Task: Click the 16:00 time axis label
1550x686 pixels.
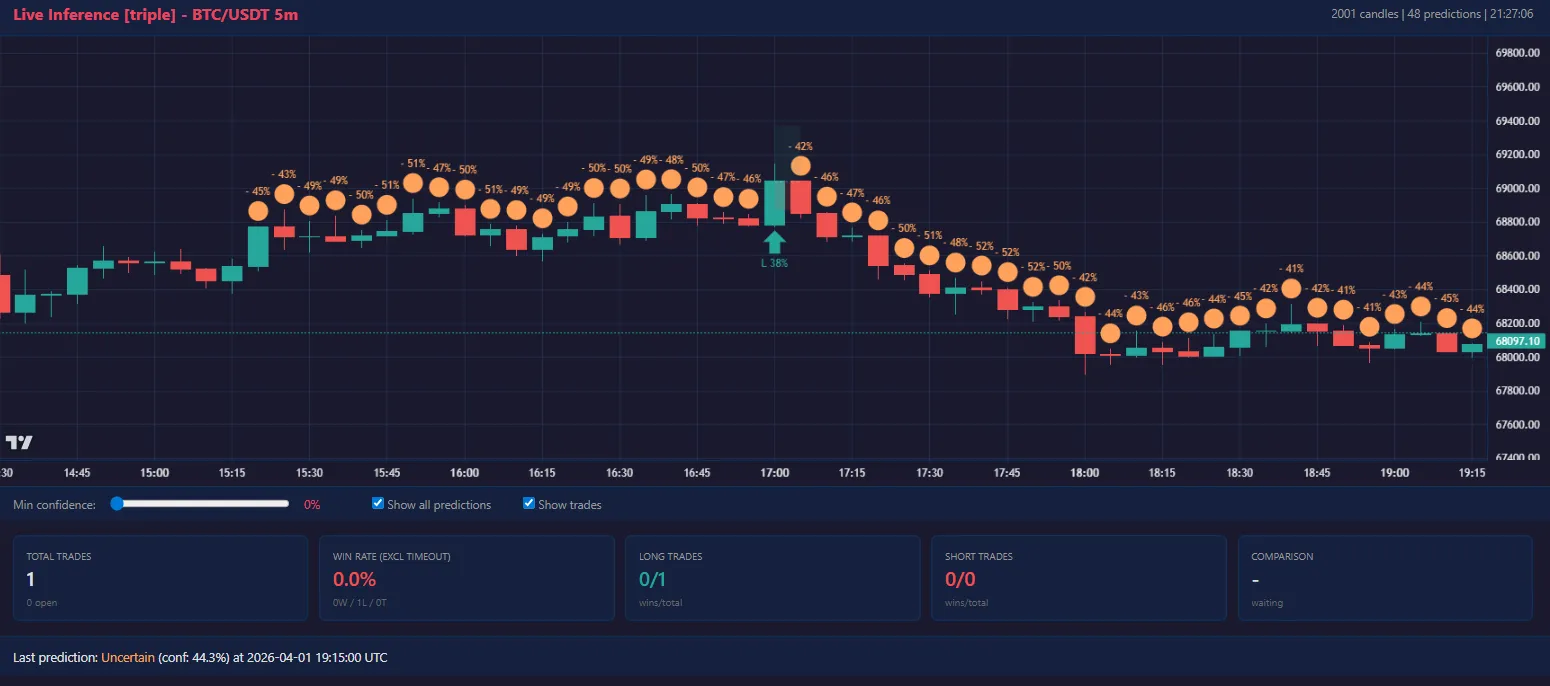Action: pyautogui.click(x=465, y=472)
